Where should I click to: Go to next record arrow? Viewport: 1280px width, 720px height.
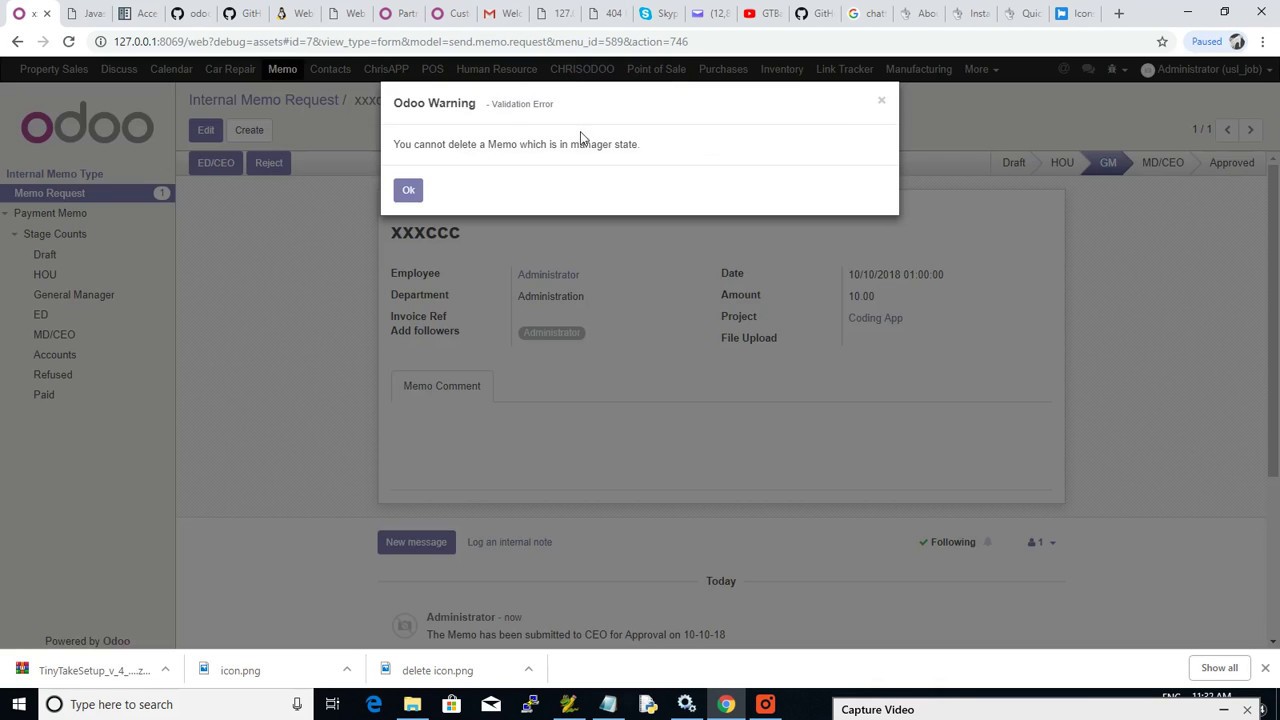click(x=1250, y=130)
